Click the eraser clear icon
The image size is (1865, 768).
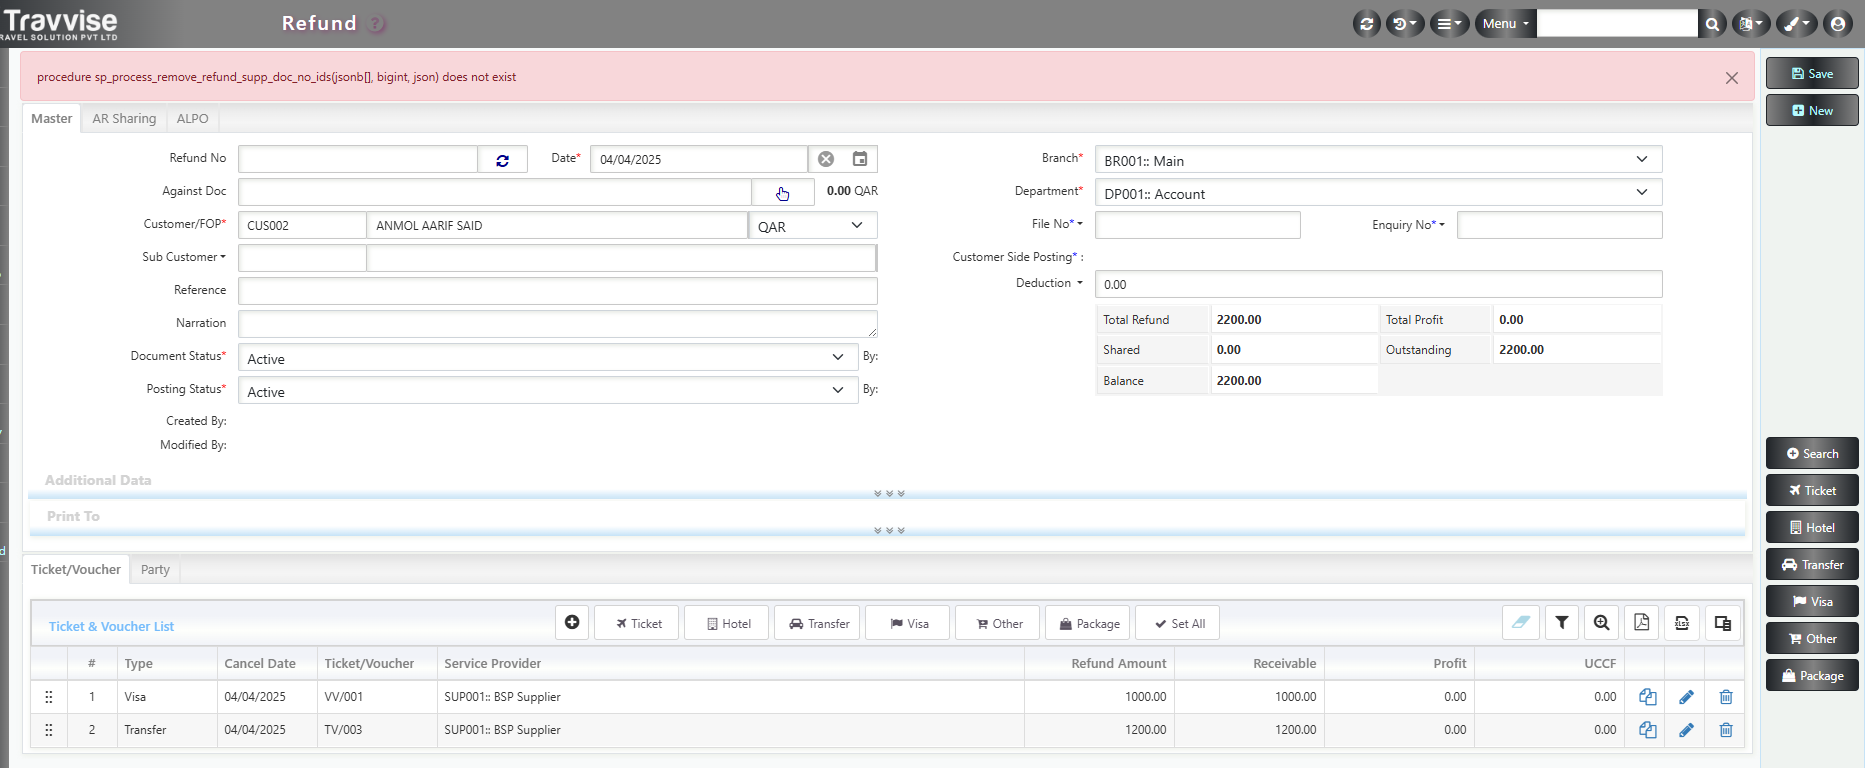(x=1521, y=623)
